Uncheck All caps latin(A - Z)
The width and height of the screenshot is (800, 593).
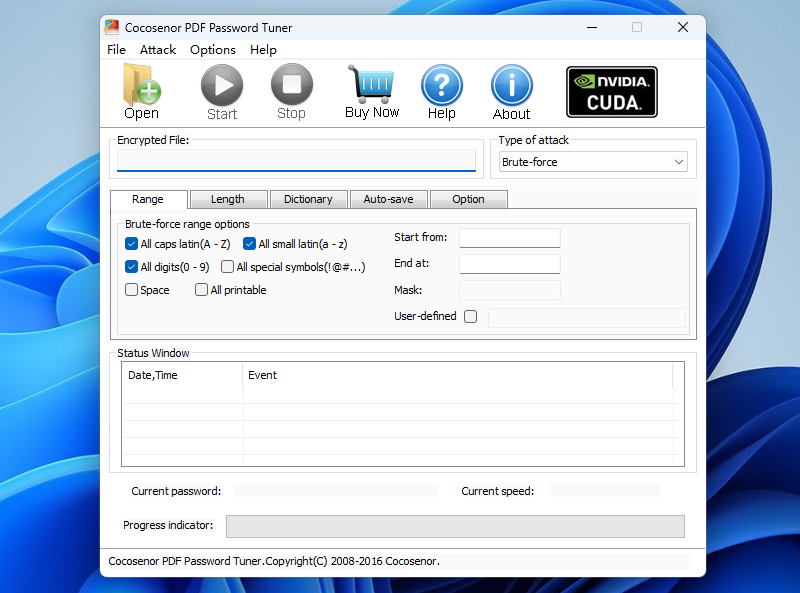[x=131, y=244]
